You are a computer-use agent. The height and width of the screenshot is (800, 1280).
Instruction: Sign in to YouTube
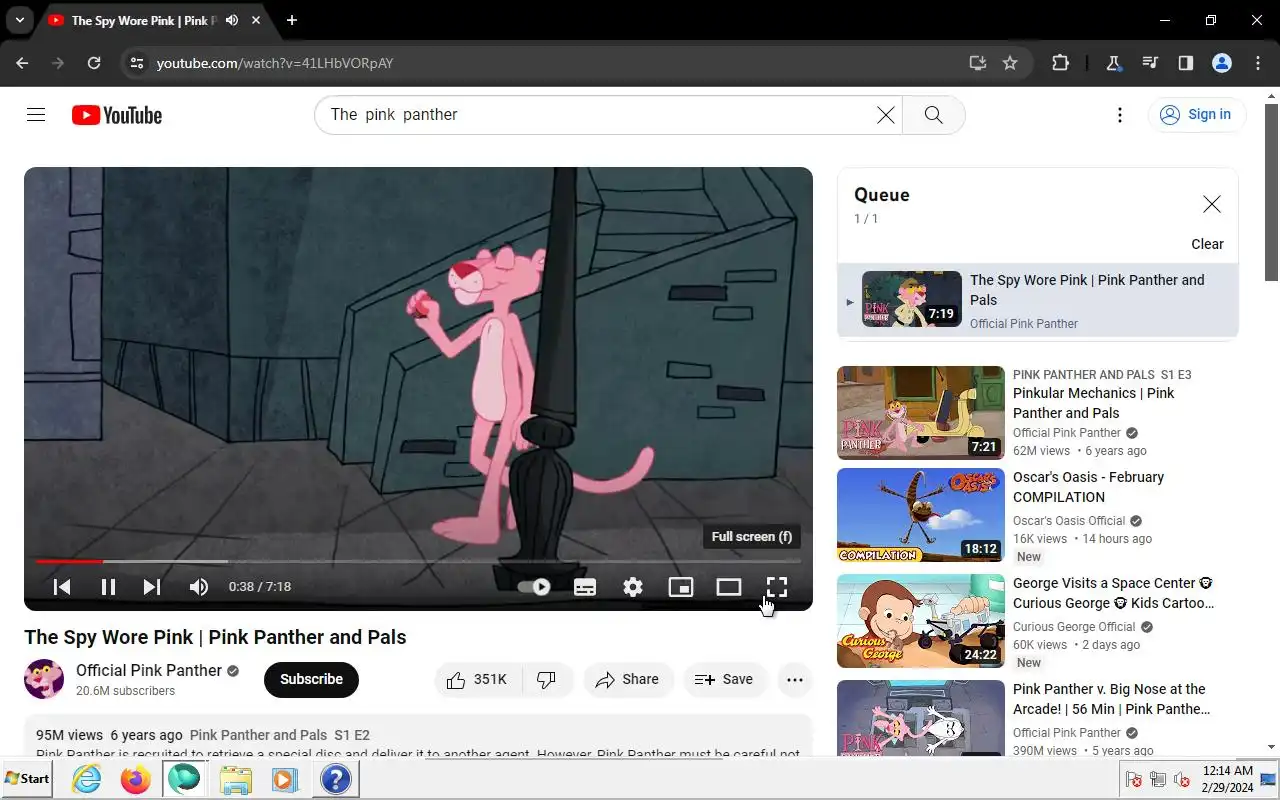tap(1196, 115)
